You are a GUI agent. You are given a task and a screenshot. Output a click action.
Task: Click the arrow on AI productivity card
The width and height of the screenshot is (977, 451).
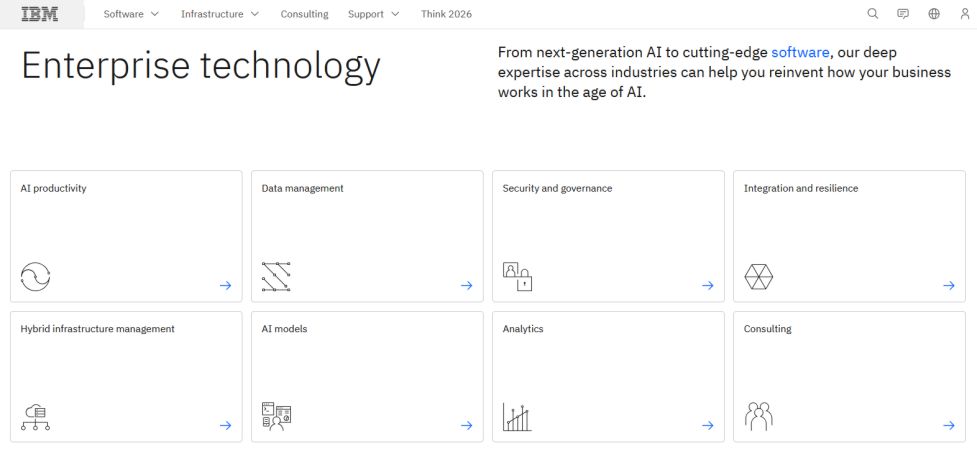(x=226, y=285)
